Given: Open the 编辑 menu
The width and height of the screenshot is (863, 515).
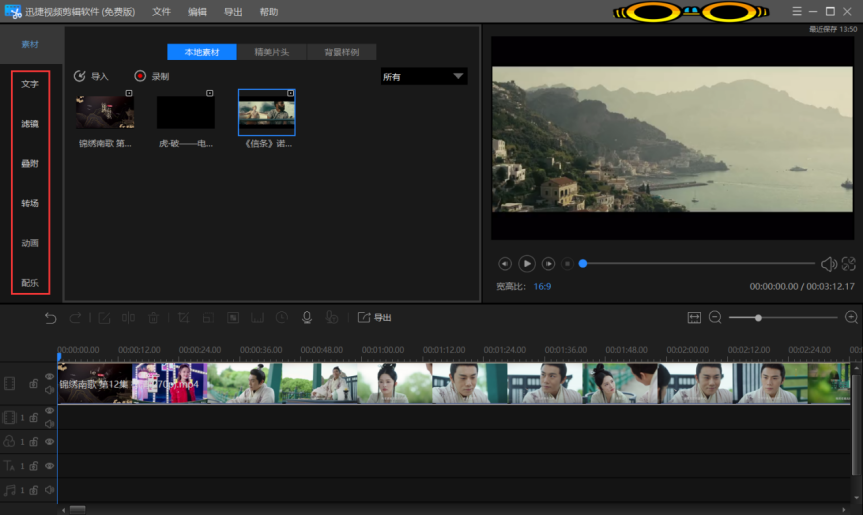Looking at the screenshot, I should click(197, 12).
